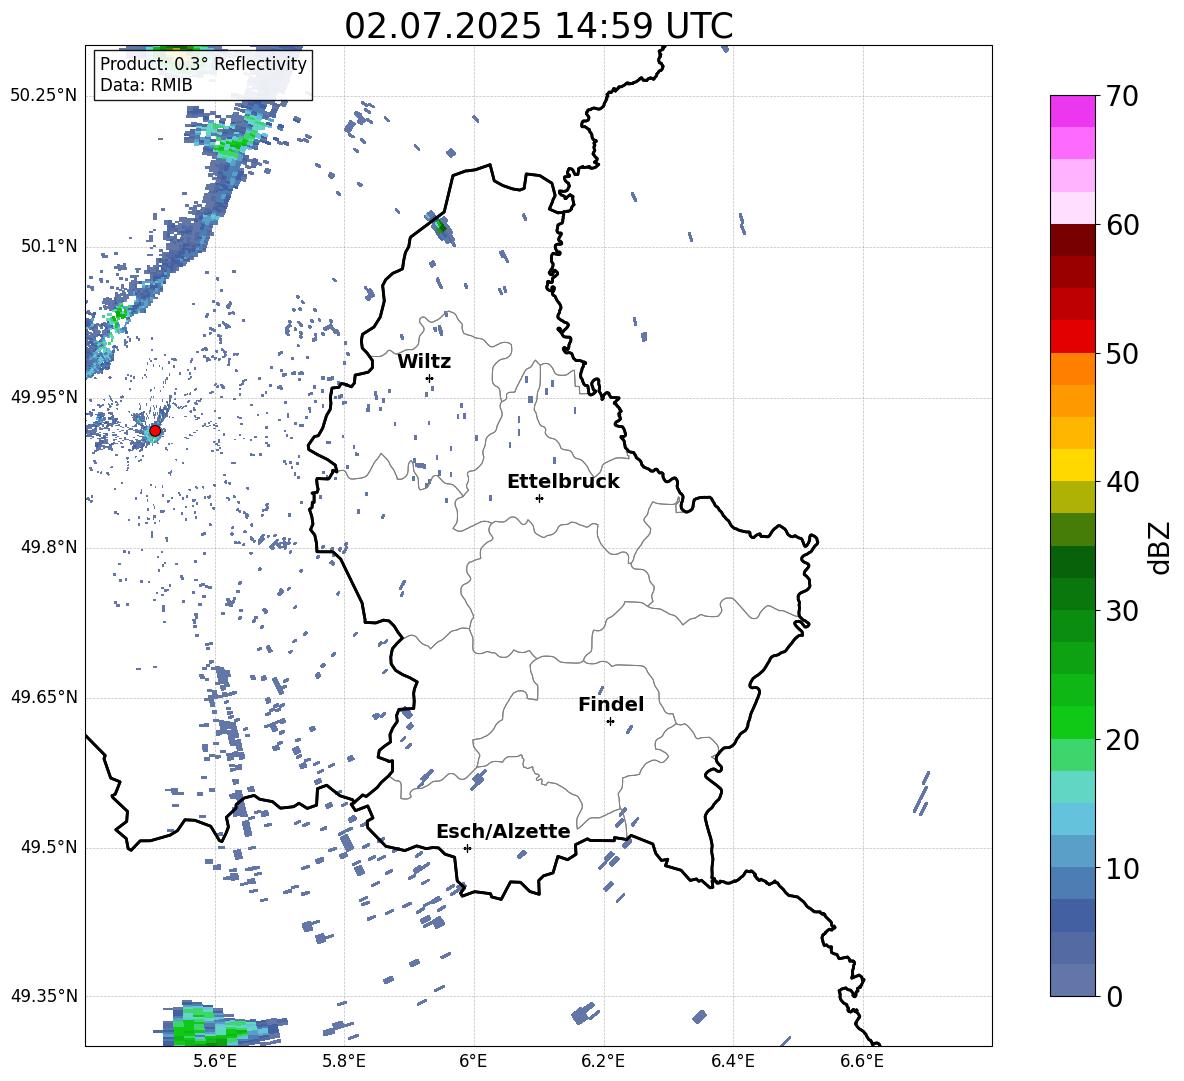Click the Esch/Alzette station cross marker
This screenshot has height=1081, width=1184.
pyautogui.click(x=467, y=848)
